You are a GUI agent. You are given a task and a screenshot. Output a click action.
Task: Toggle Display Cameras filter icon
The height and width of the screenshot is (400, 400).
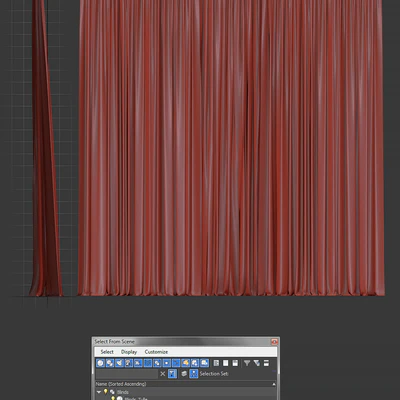pyautogui.click(x=129, y=363)
